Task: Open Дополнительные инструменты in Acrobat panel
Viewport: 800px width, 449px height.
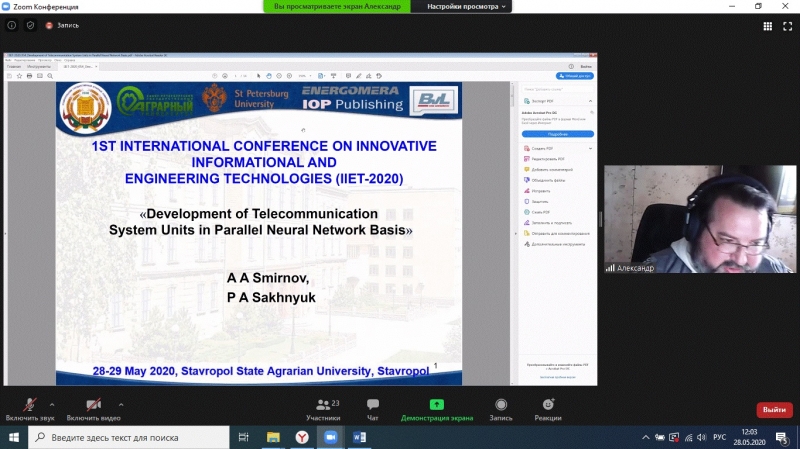Action: pyautogui.click(x=554, y=244)
